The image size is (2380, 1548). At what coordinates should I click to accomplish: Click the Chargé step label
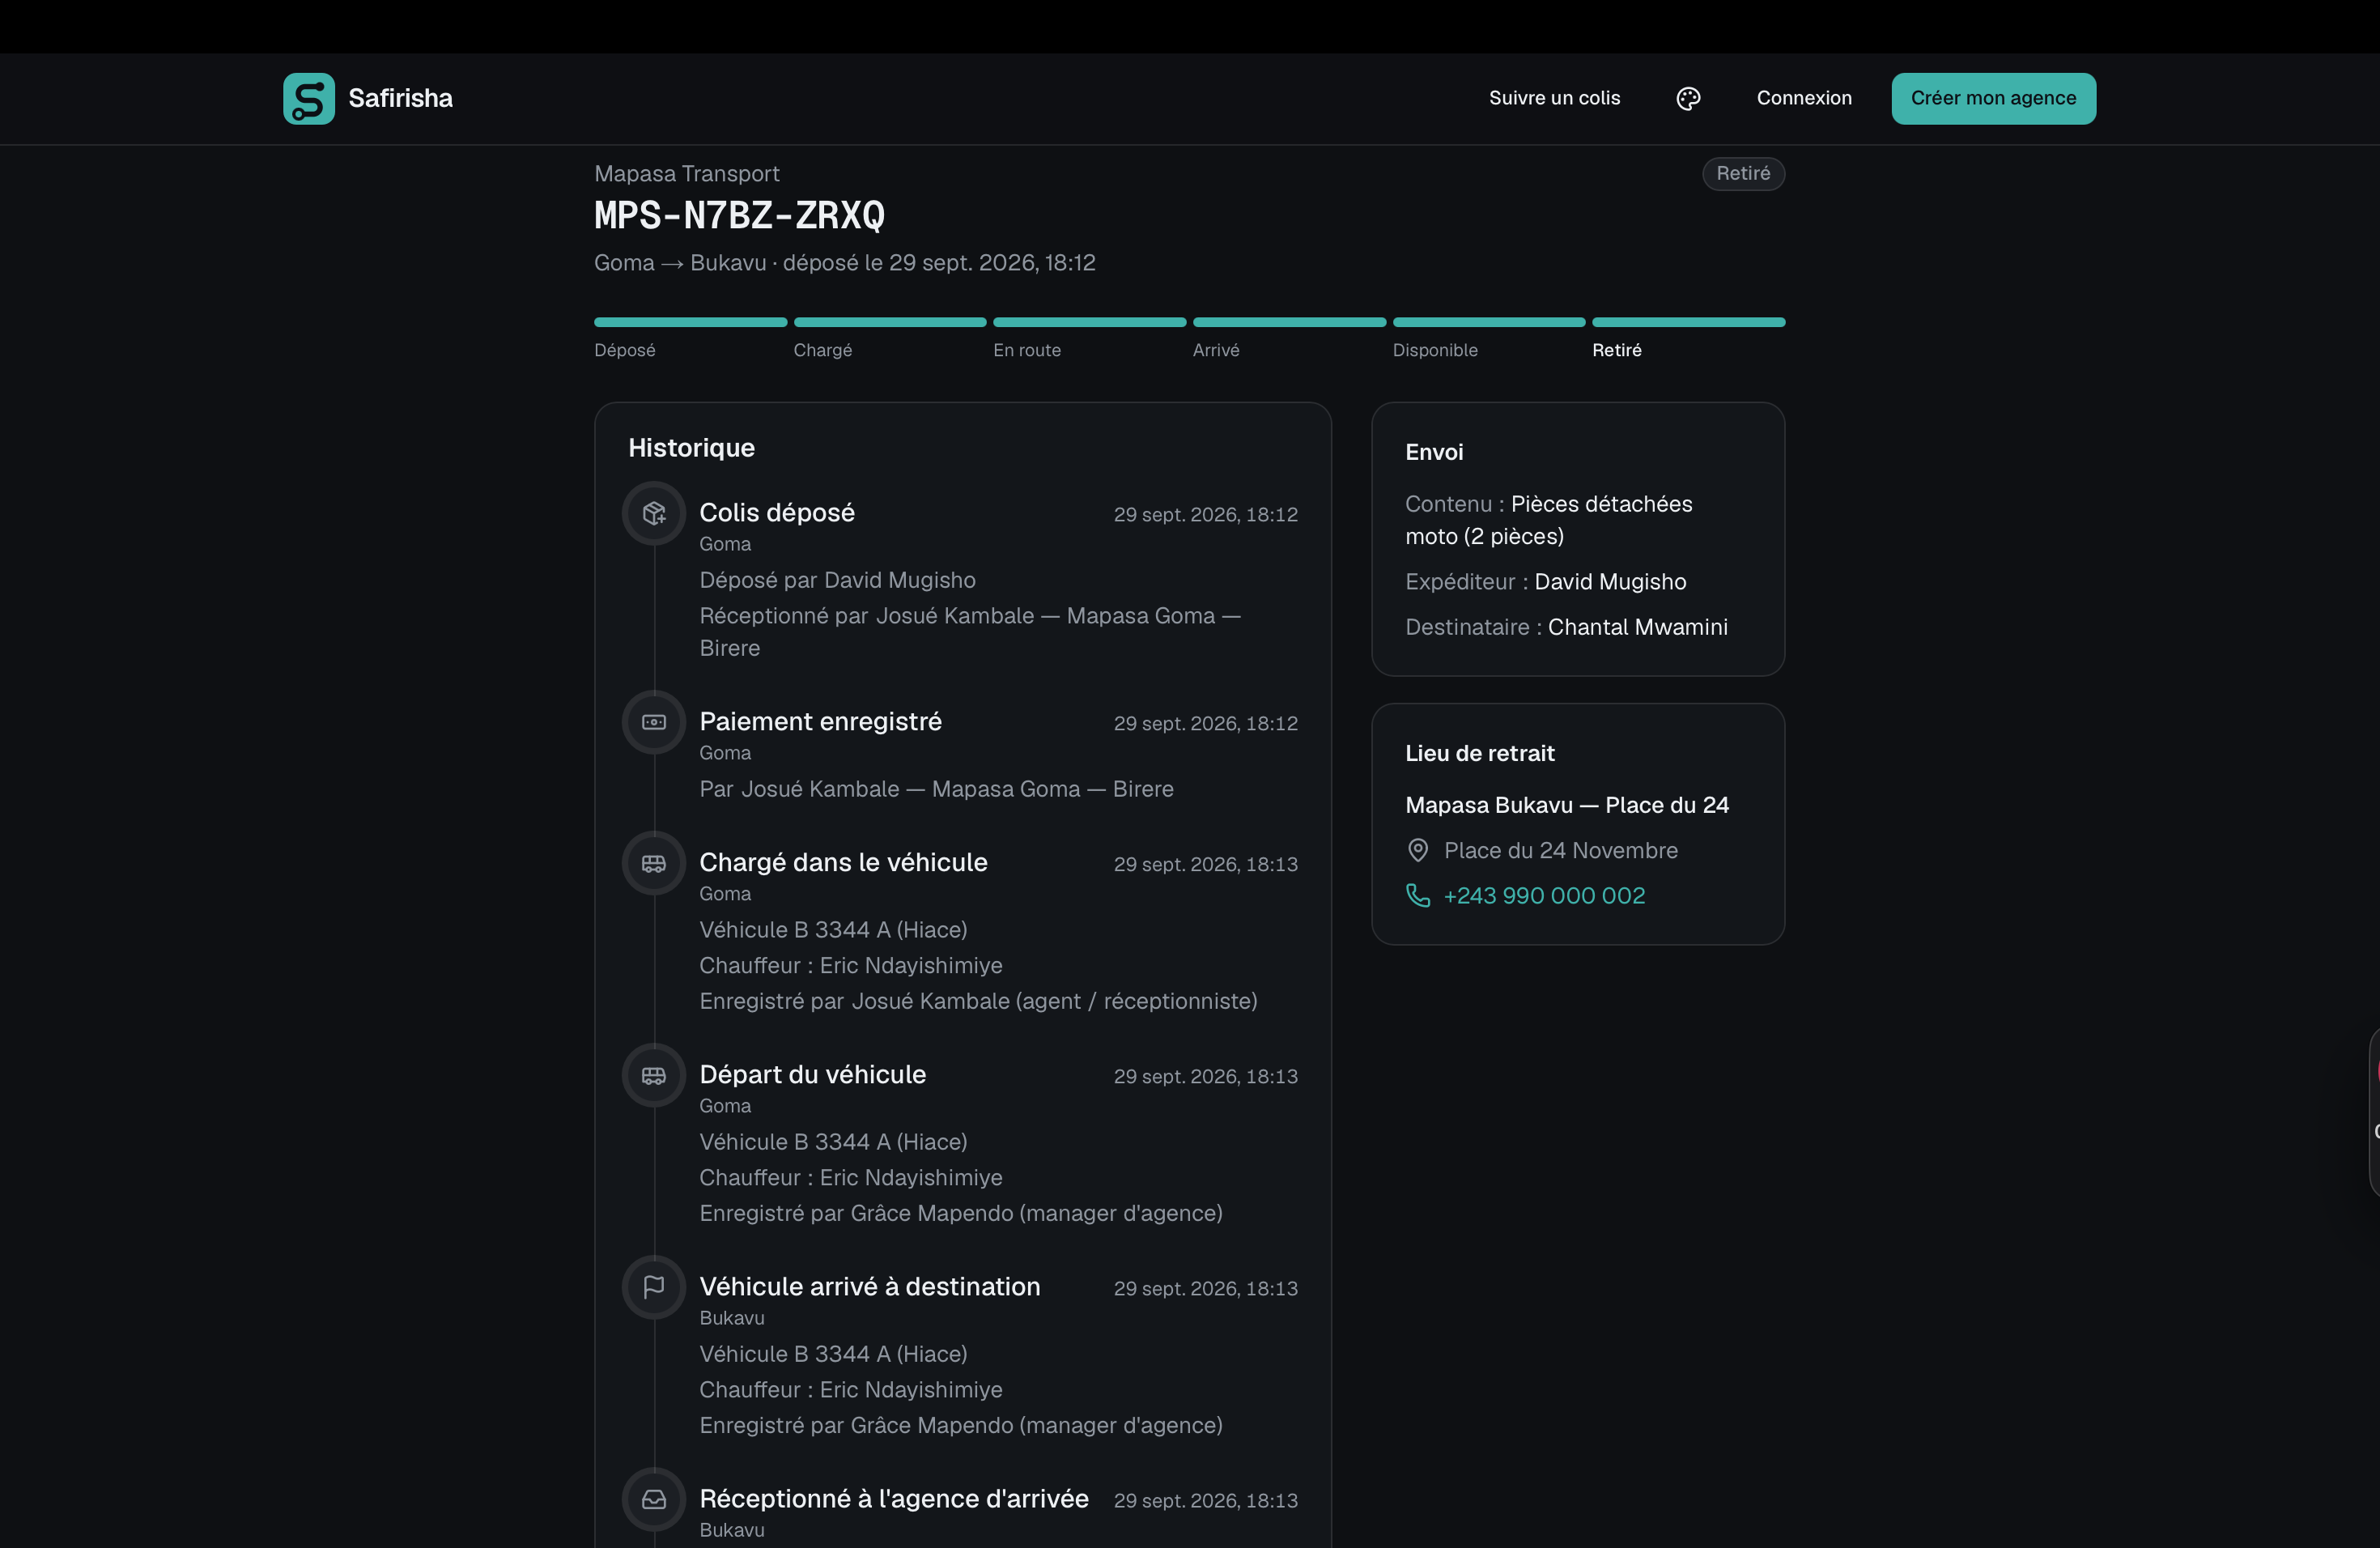pos(822,350)
